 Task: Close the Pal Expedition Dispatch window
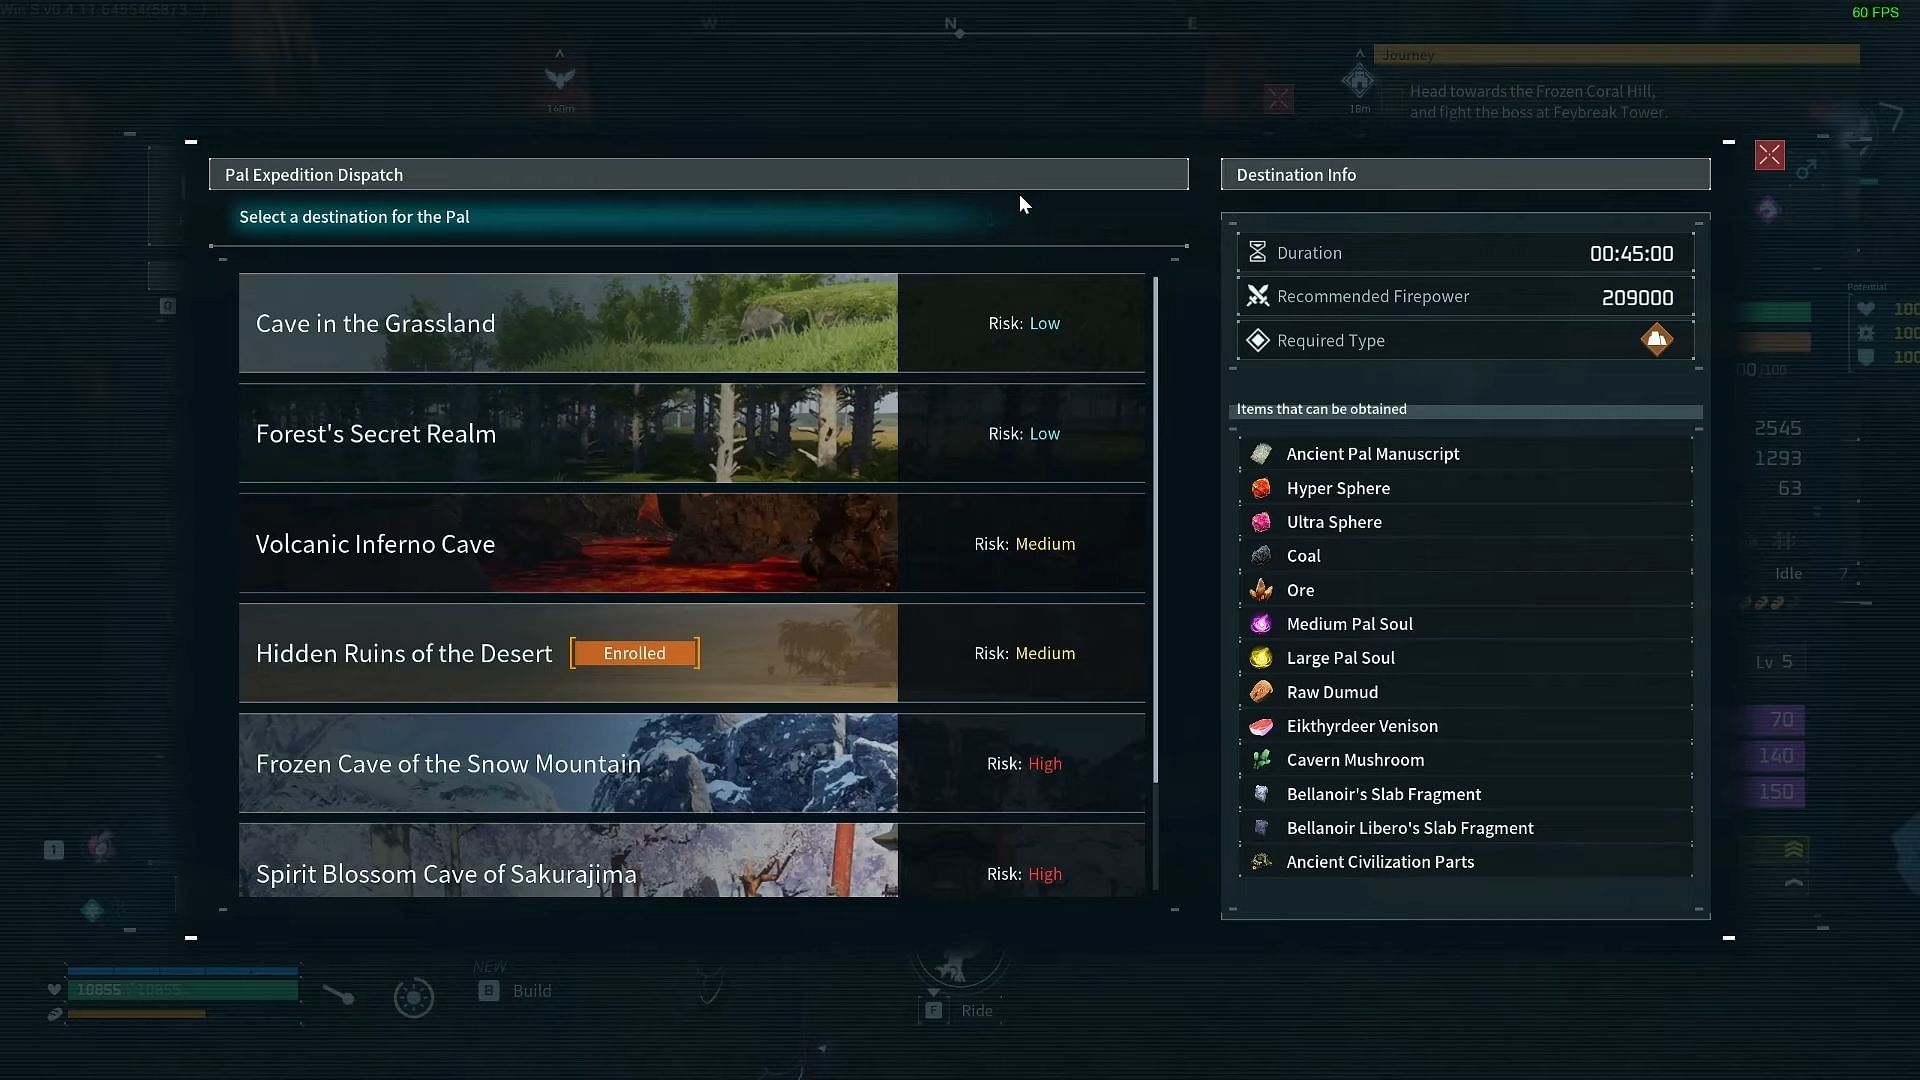click(x=1770, y=154)
